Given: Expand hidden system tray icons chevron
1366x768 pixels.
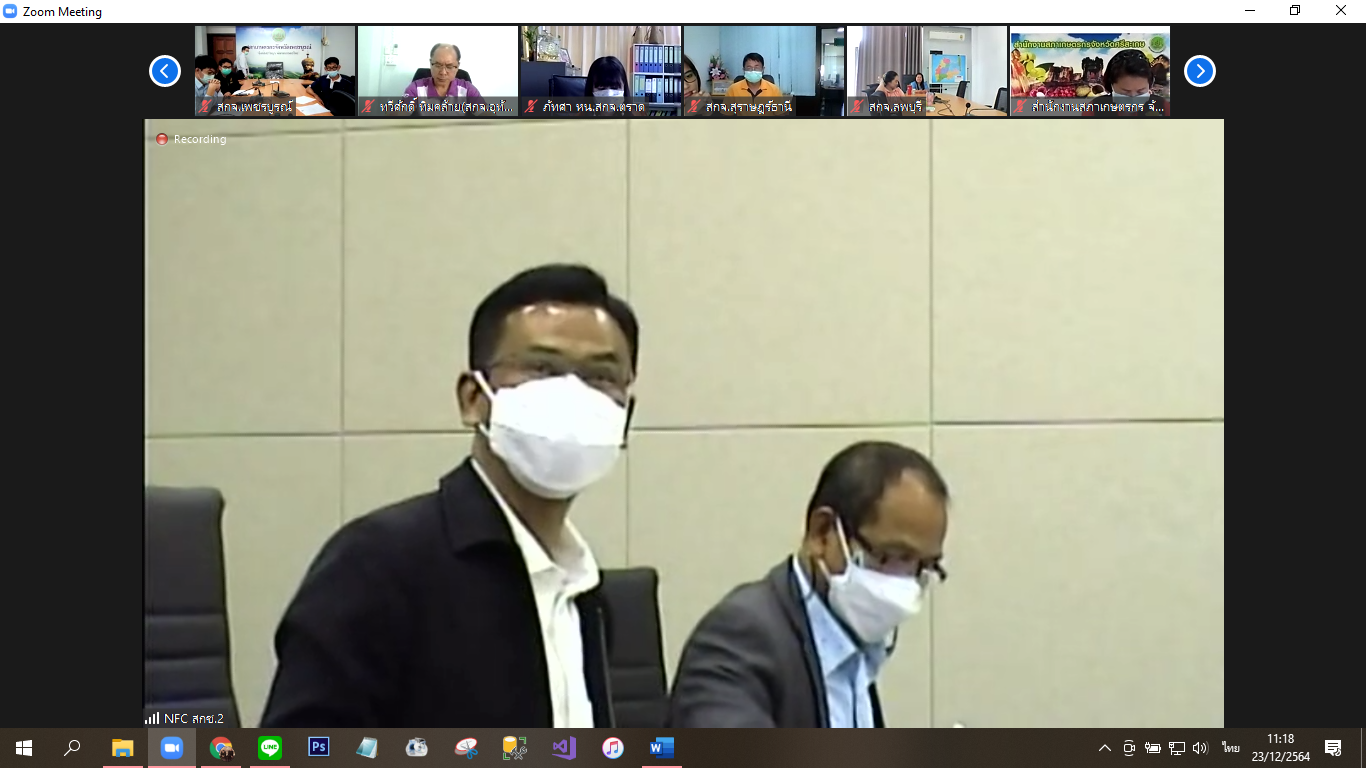Looking at the screenshot, I should 1105,748.
